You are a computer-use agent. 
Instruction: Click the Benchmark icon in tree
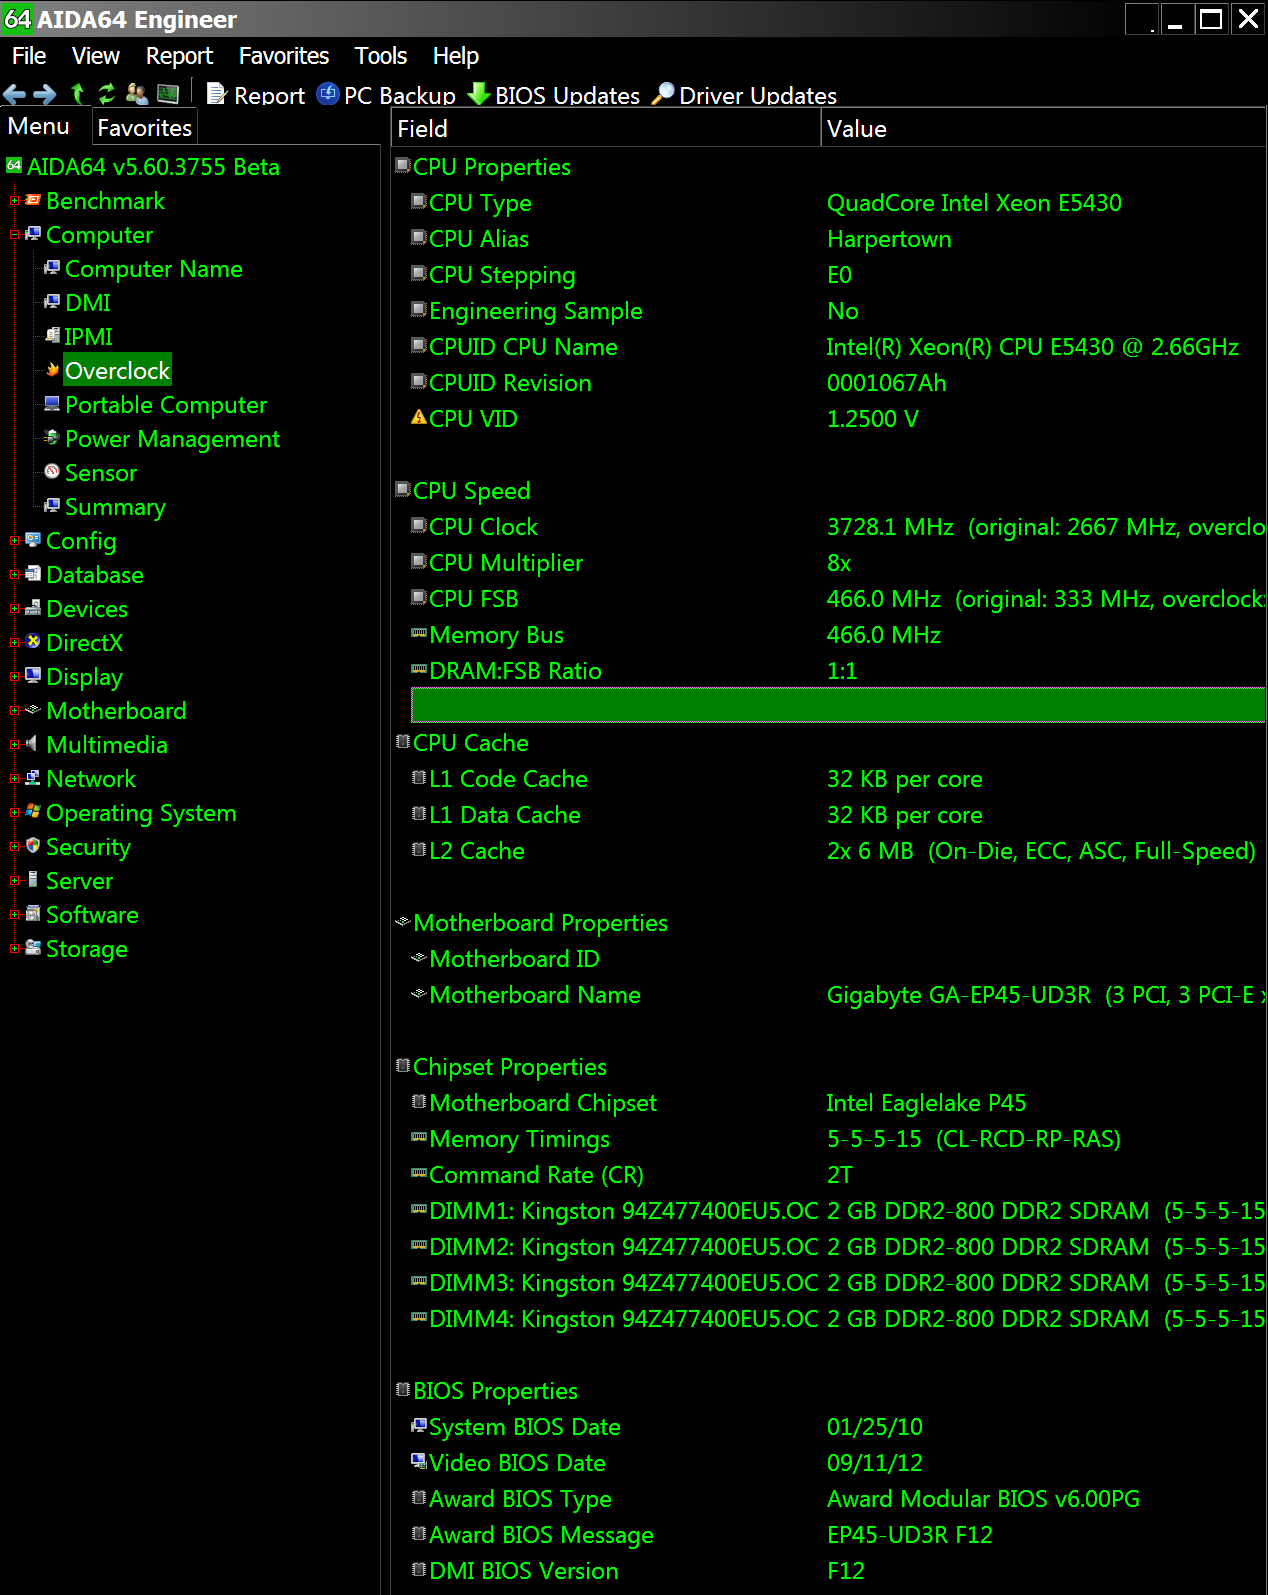point(33,200)
